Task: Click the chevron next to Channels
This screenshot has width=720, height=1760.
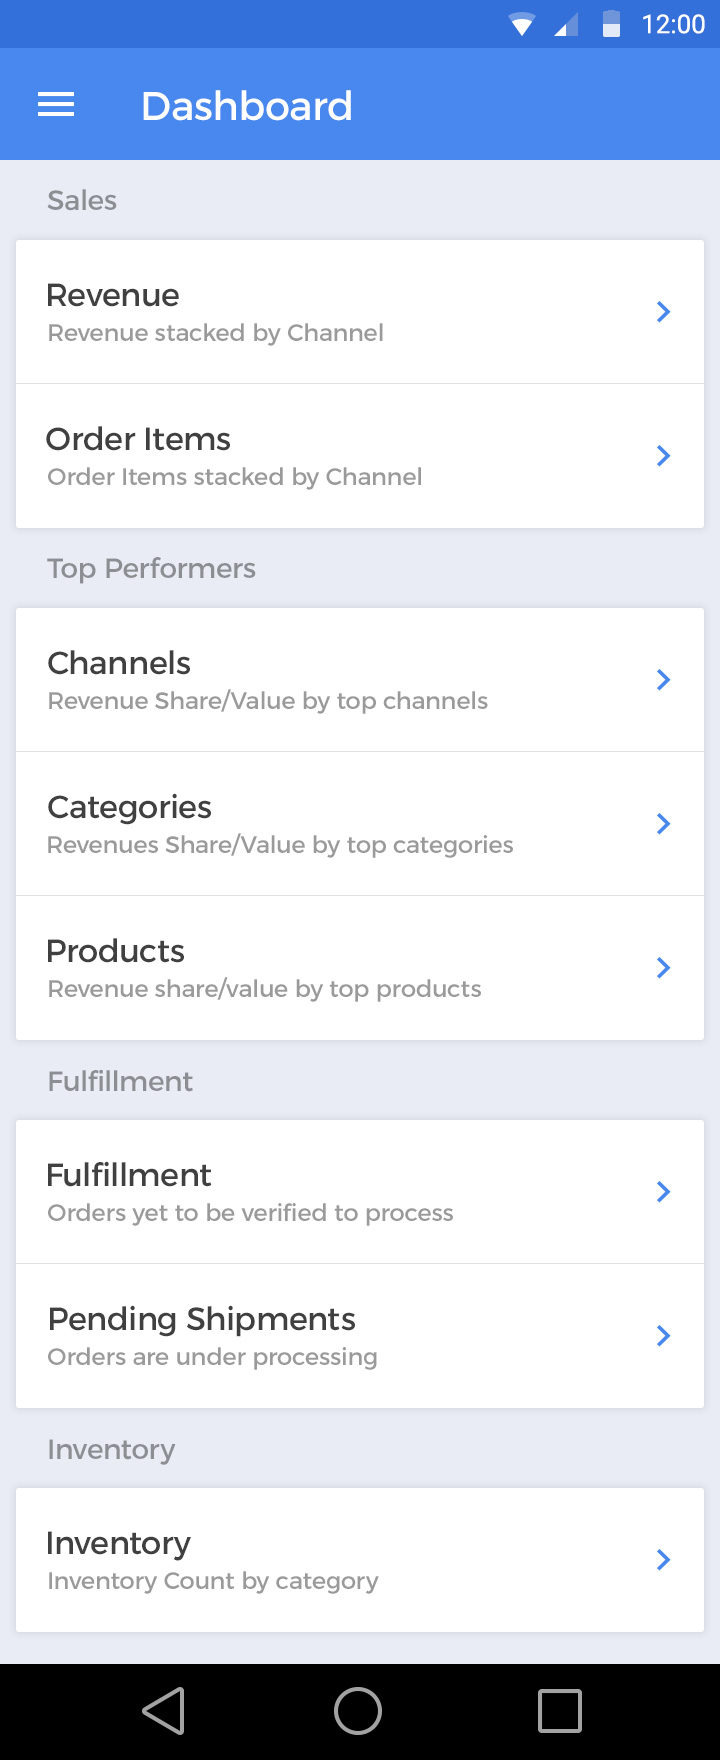Action: [x=663, y=680]
